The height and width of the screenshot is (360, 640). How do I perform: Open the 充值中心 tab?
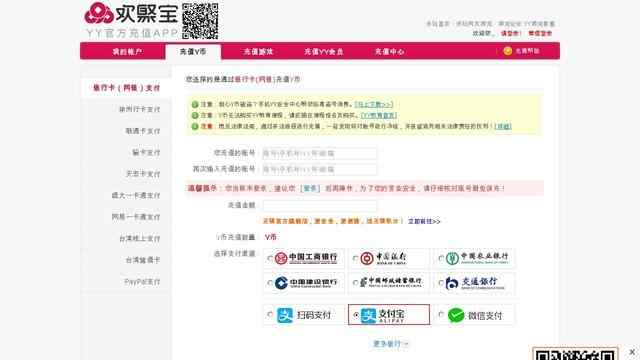click(x=389, y=51)
